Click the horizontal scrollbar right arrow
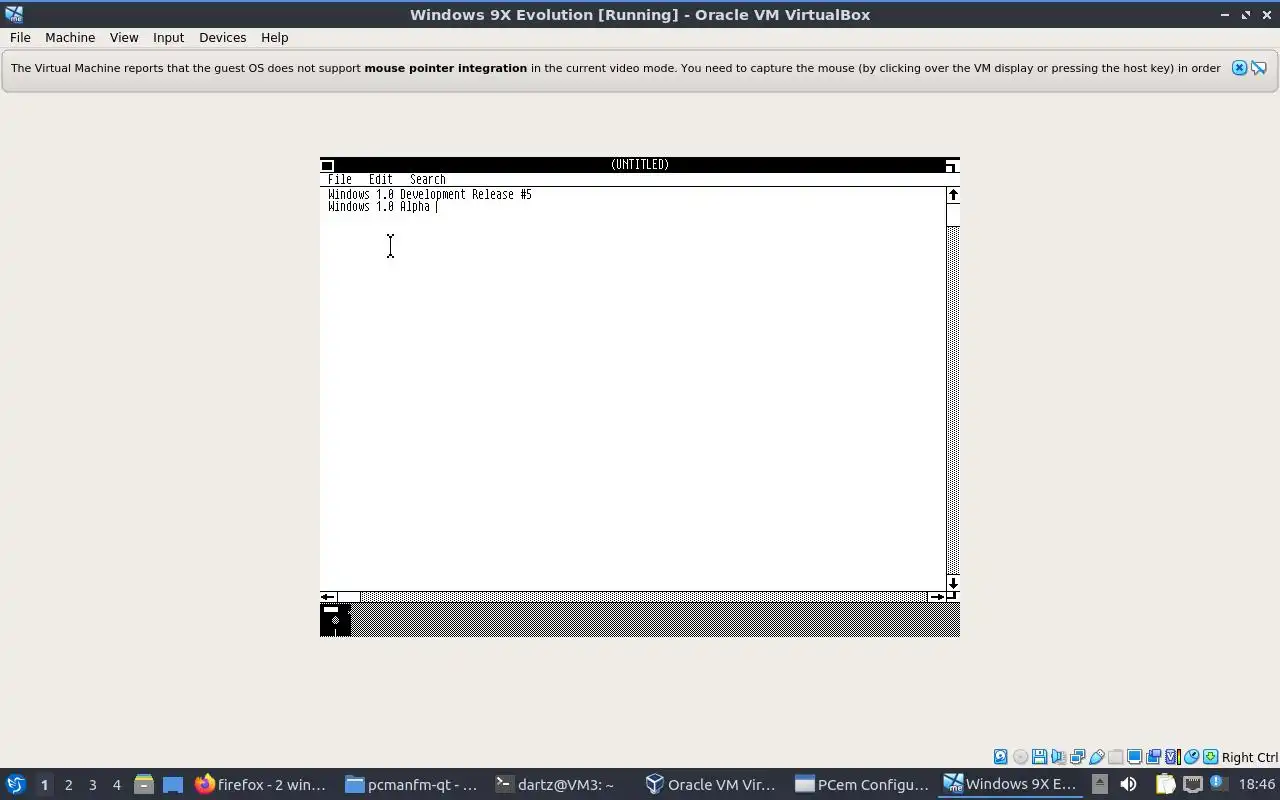The height and width of the screenshot is (800, 1280). 936,597
